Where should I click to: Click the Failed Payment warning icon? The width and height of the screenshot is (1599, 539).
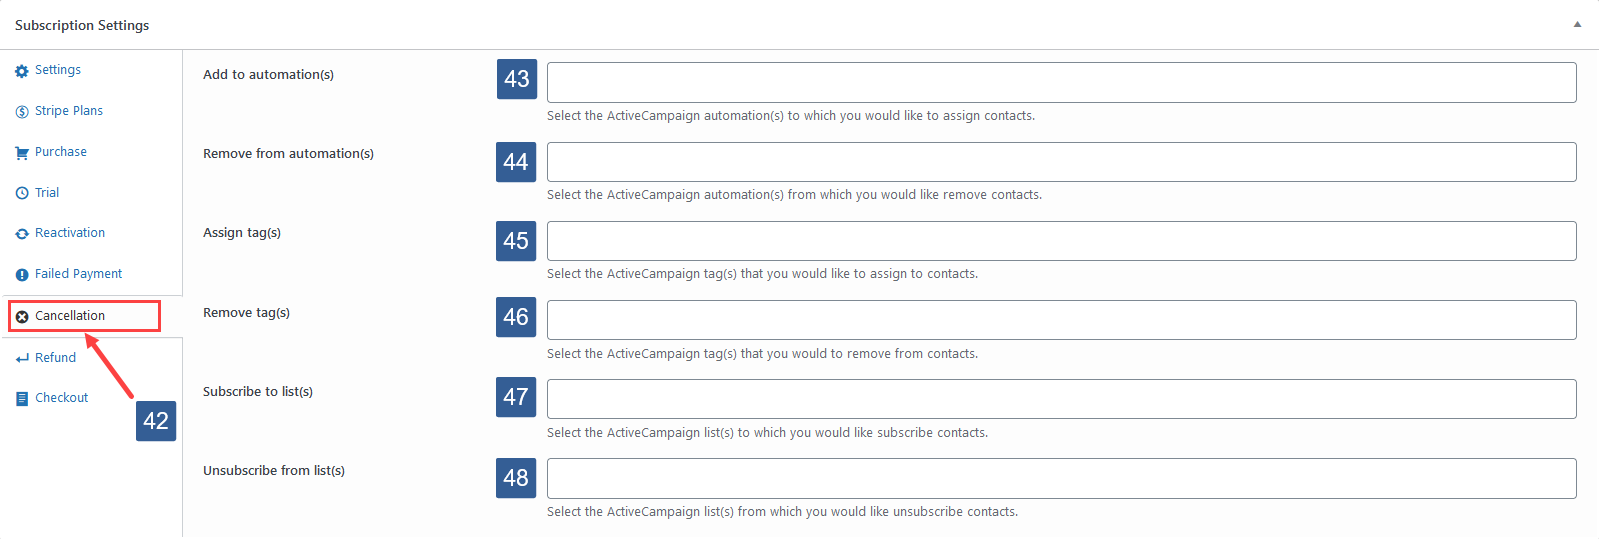coord(22,275)
